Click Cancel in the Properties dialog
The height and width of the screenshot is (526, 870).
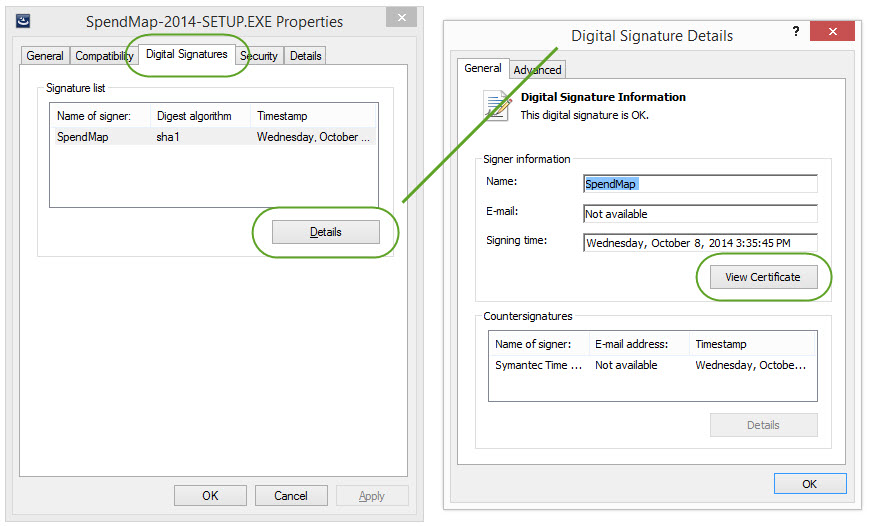pos(291,496)
